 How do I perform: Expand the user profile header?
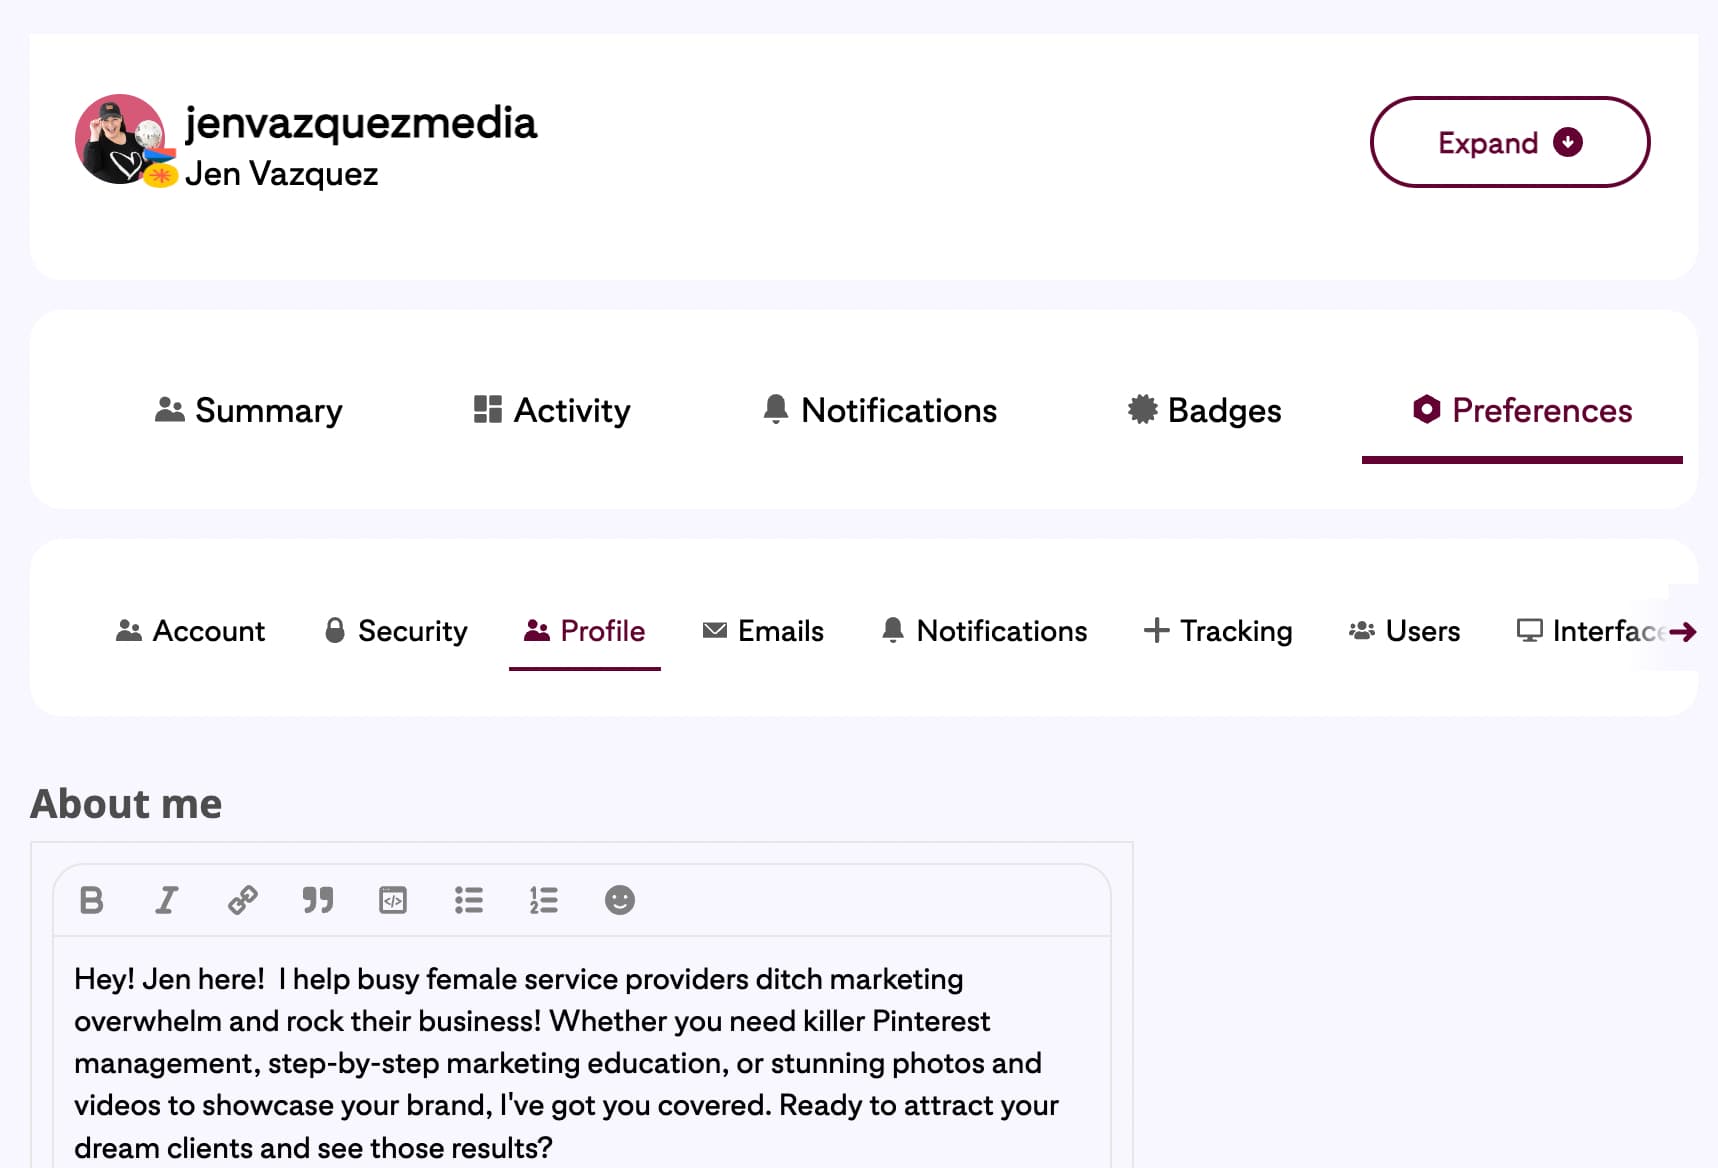tap(1509, 142)
